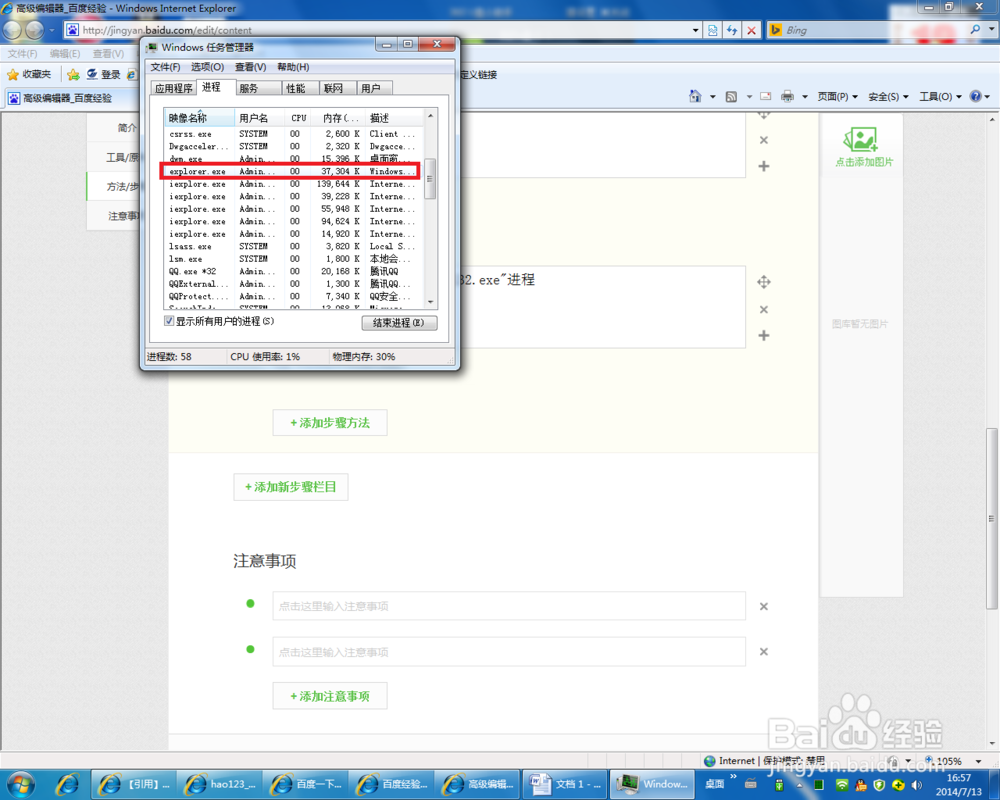Screen dimensions: 1000x800
Task: Click 结束进程(E) button
Action: [399, 323]
